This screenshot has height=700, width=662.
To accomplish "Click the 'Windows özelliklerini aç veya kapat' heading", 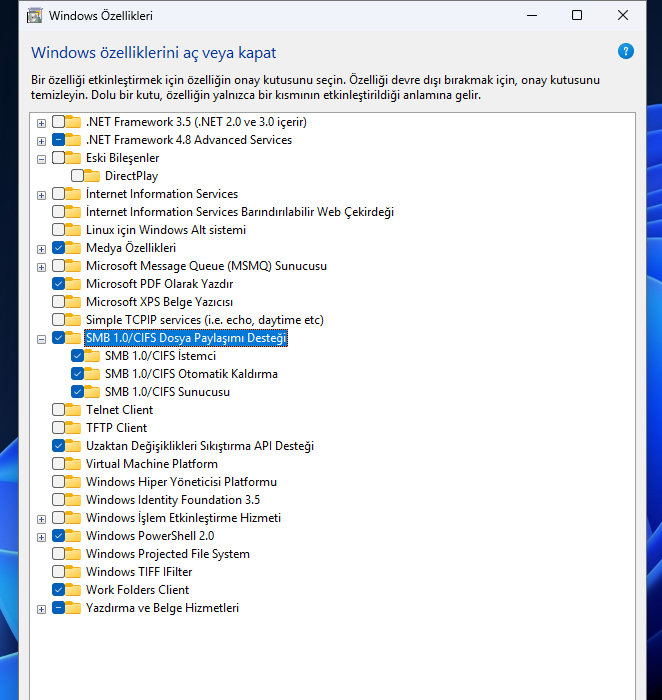I will [x=154, y=53].
